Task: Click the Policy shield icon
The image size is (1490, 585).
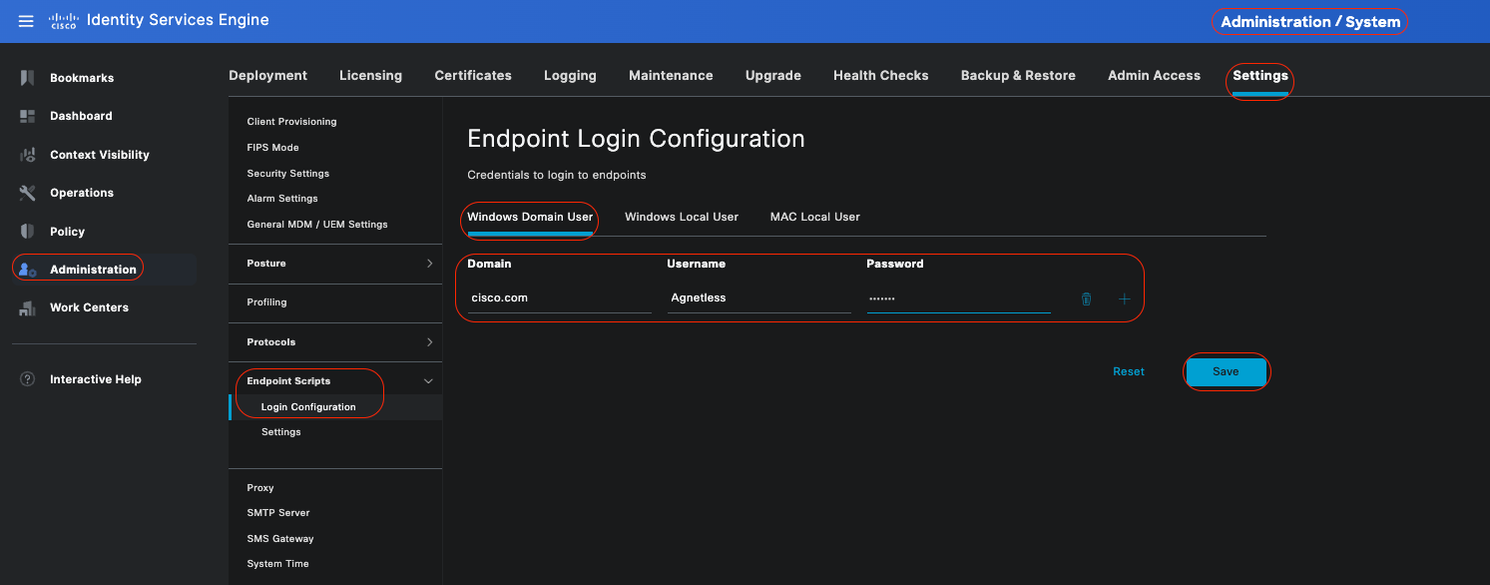Action: tap(28, 231)
